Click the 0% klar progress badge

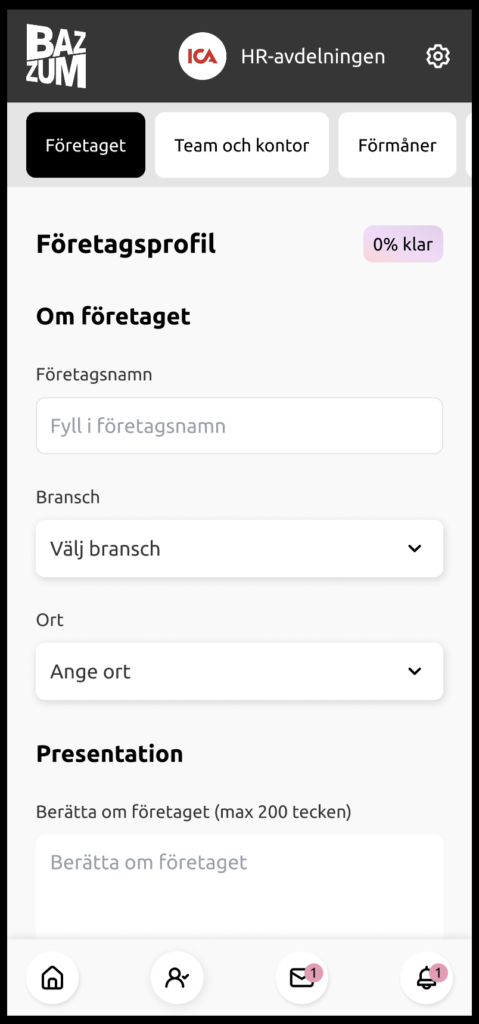(403, 244)
